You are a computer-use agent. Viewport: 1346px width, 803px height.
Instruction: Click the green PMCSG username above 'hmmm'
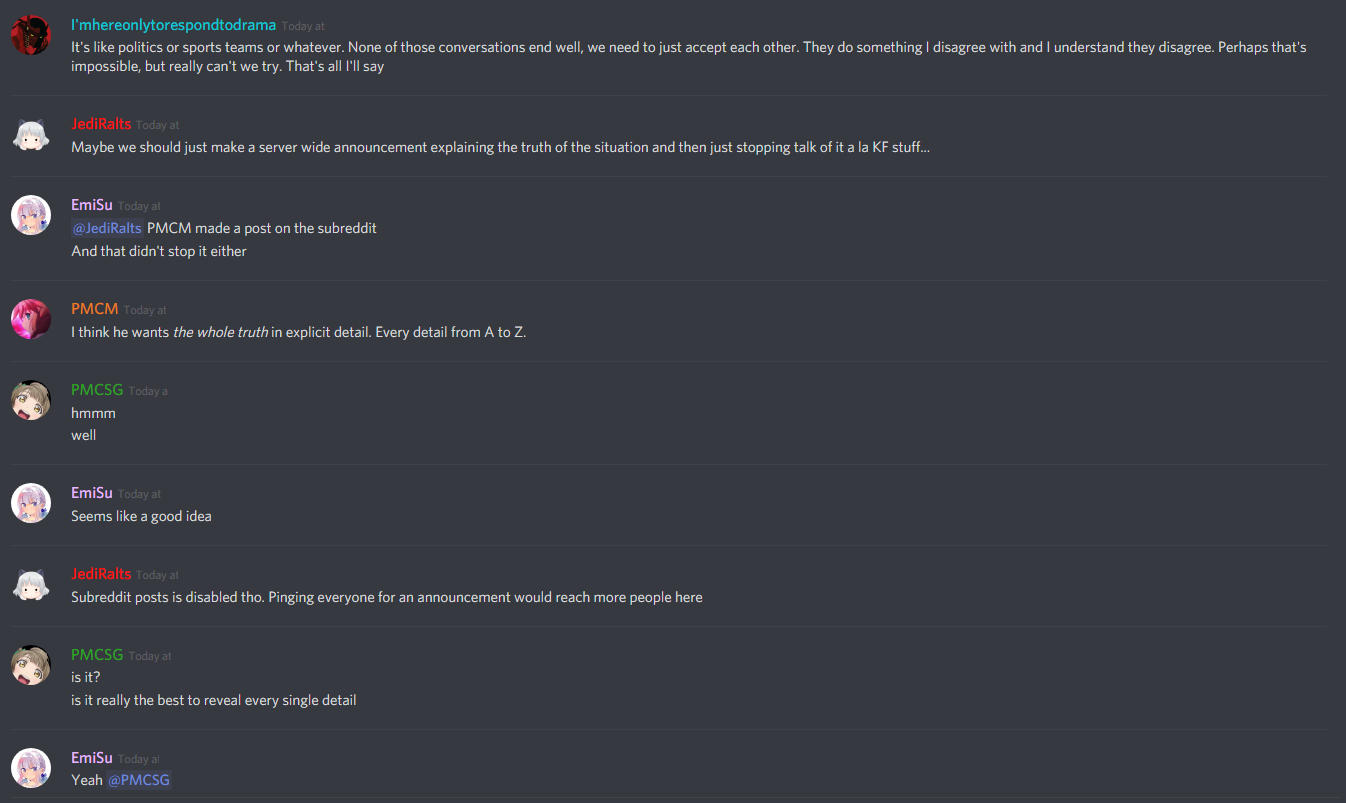[97, 390]
